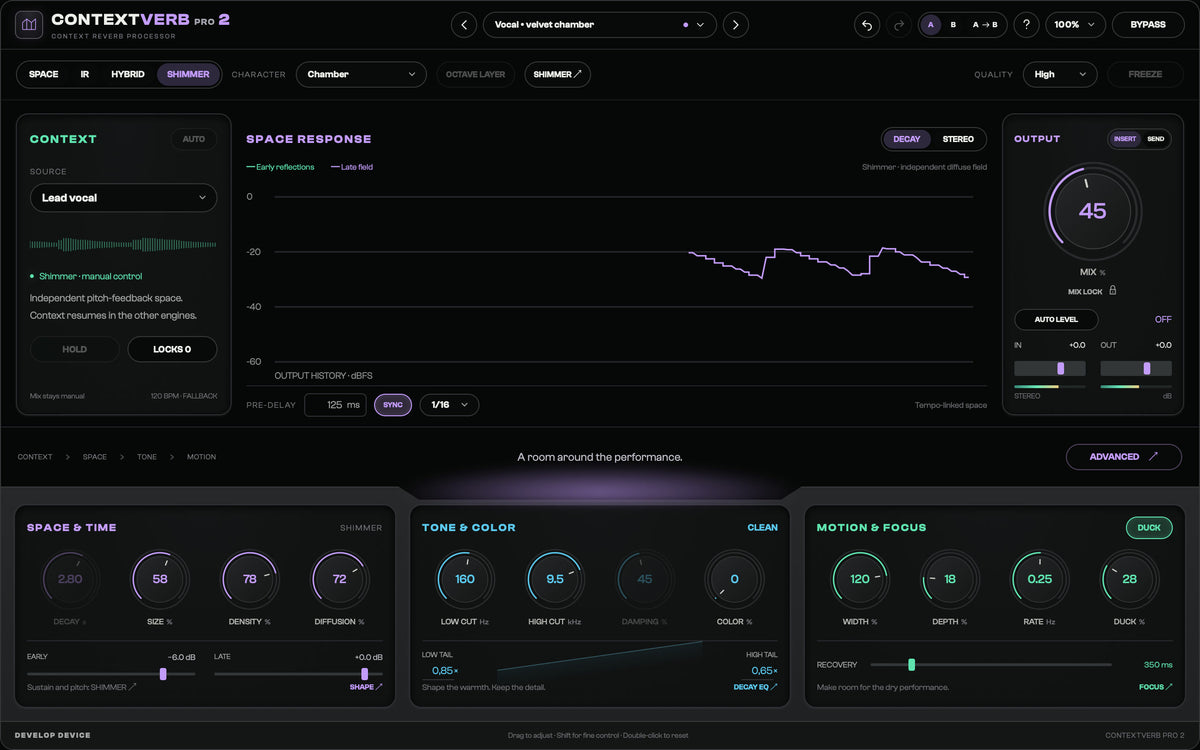Open the 1/16 sync division dropdown
Image resolution: width=1200 pixels, height=750 pixels.
[x=449, y=405]
